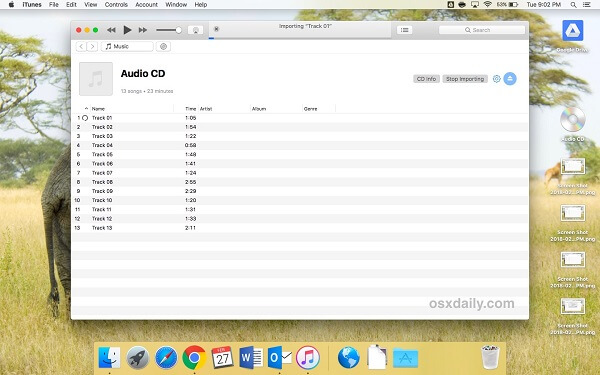
Task: Click the Stop Importing button
Action: (x=465, y=79)
